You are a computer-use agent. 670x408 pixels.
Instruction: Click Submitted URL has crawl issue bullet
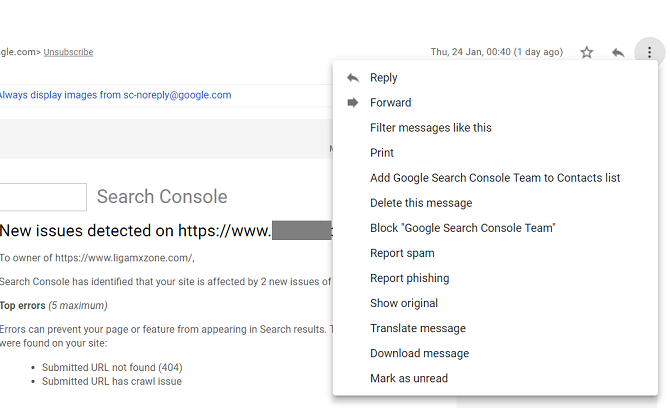[x=112, y=382]
